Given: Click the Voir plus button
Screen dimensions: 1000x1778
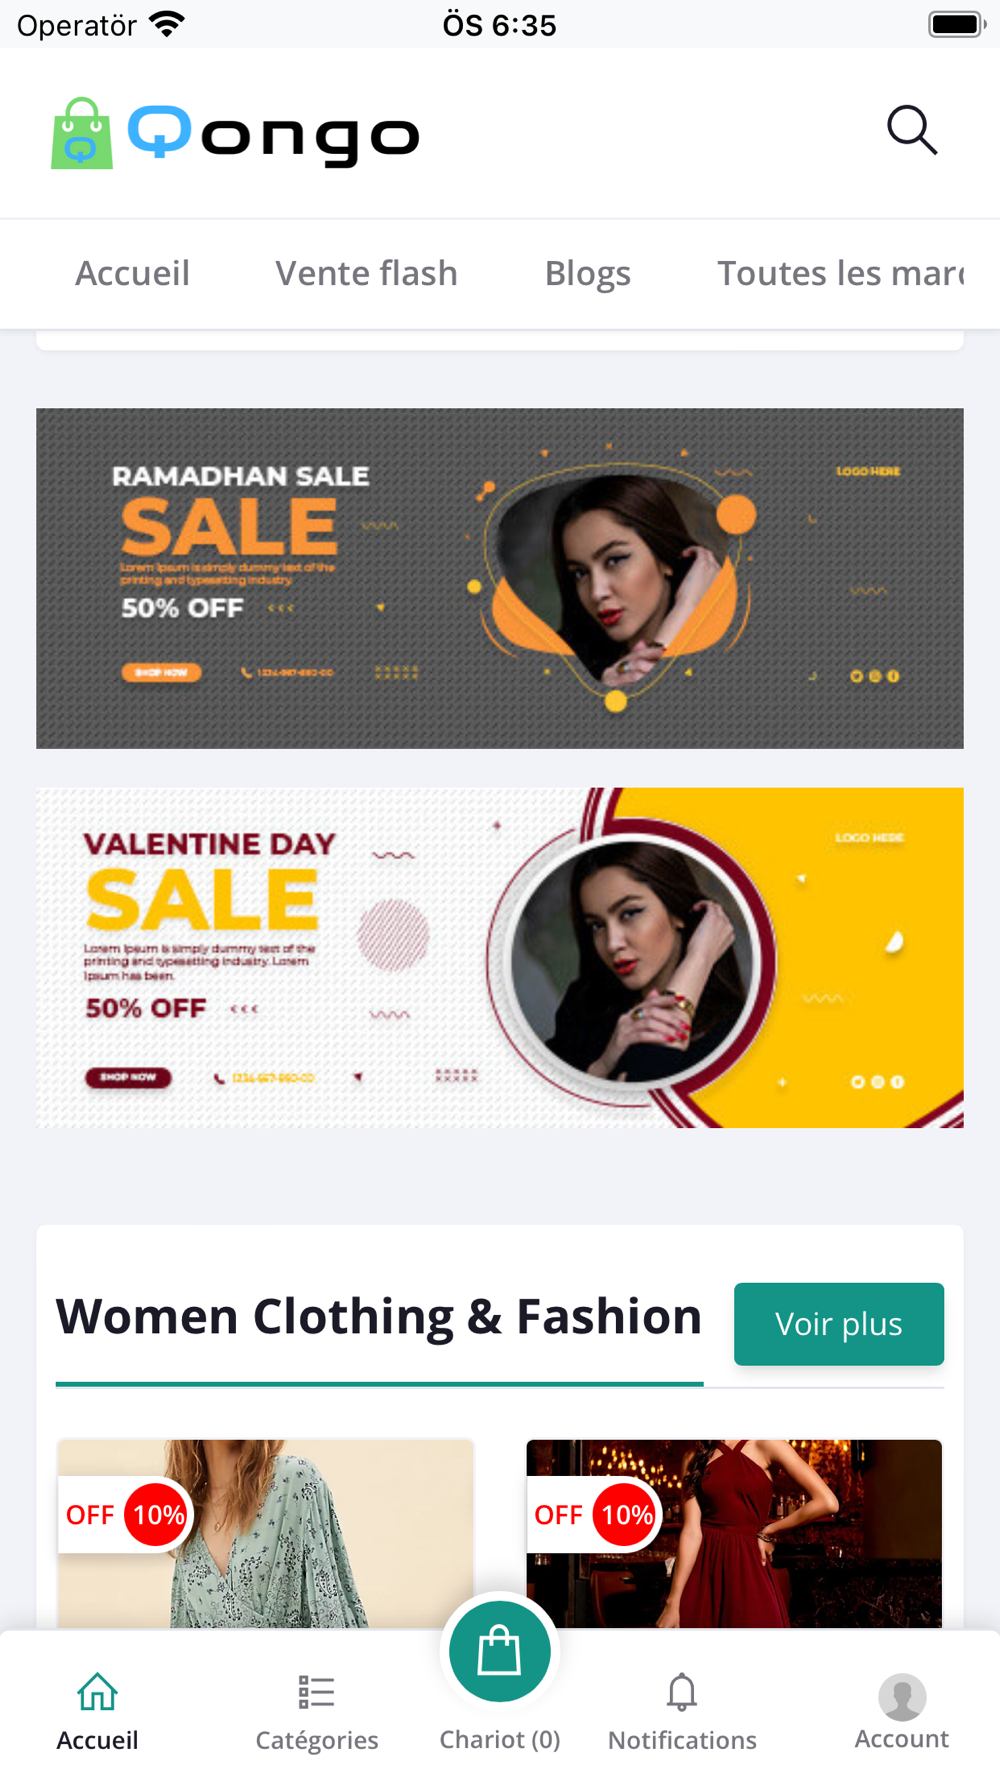Looking at the screenshot, I should click(839, 1324).
